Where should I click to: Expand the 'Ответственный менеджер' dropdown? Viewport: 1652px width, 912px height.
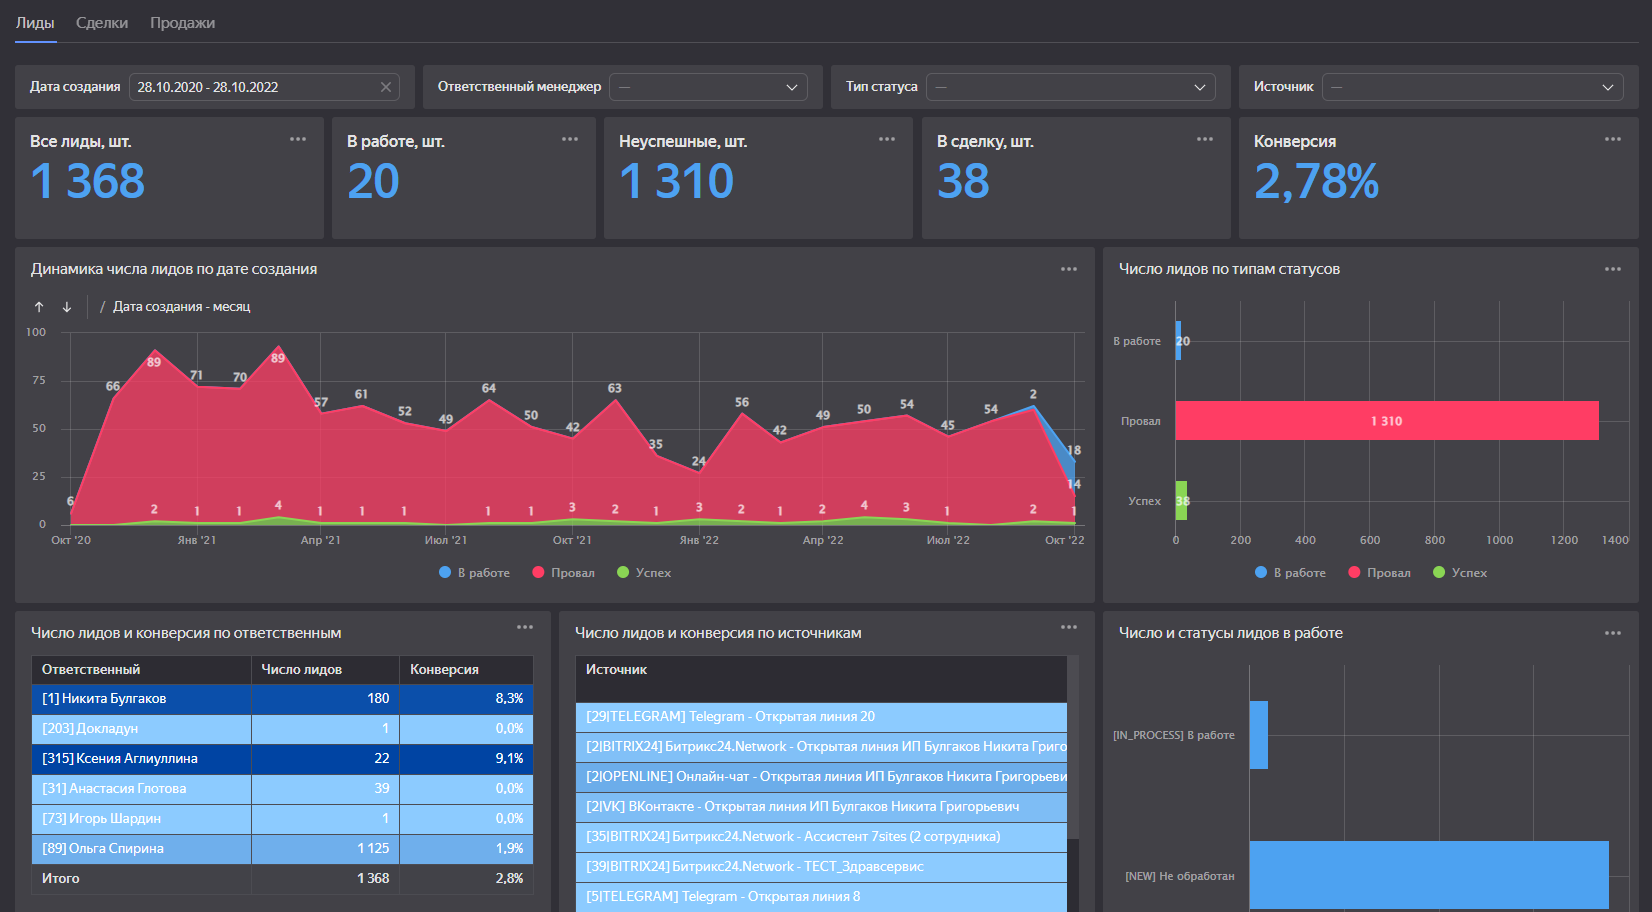(708, 87)
